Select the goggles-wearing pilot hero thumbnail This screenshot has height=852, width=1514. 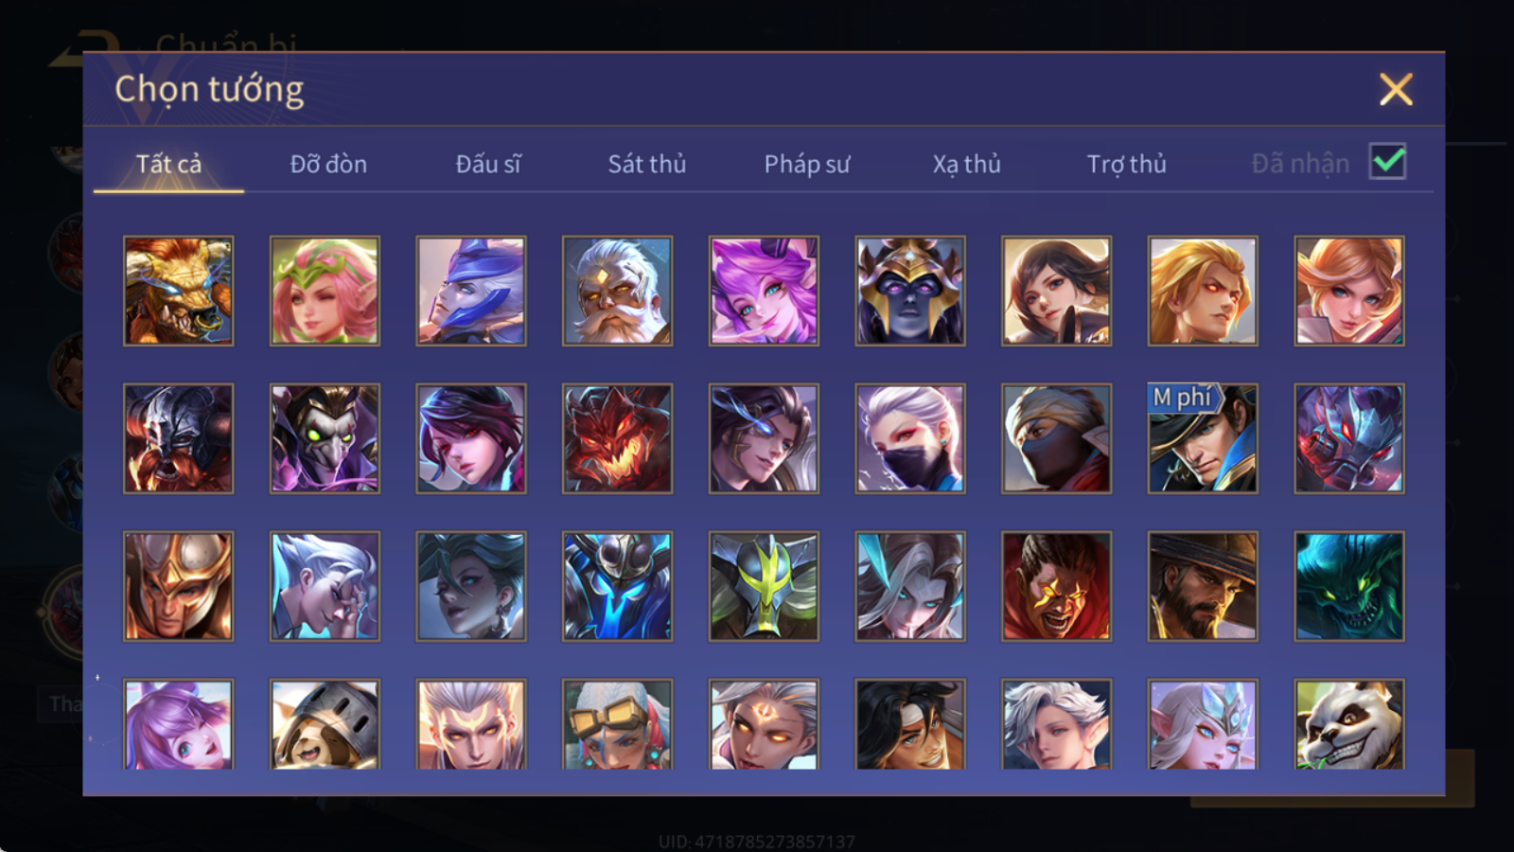coord(617,724)
